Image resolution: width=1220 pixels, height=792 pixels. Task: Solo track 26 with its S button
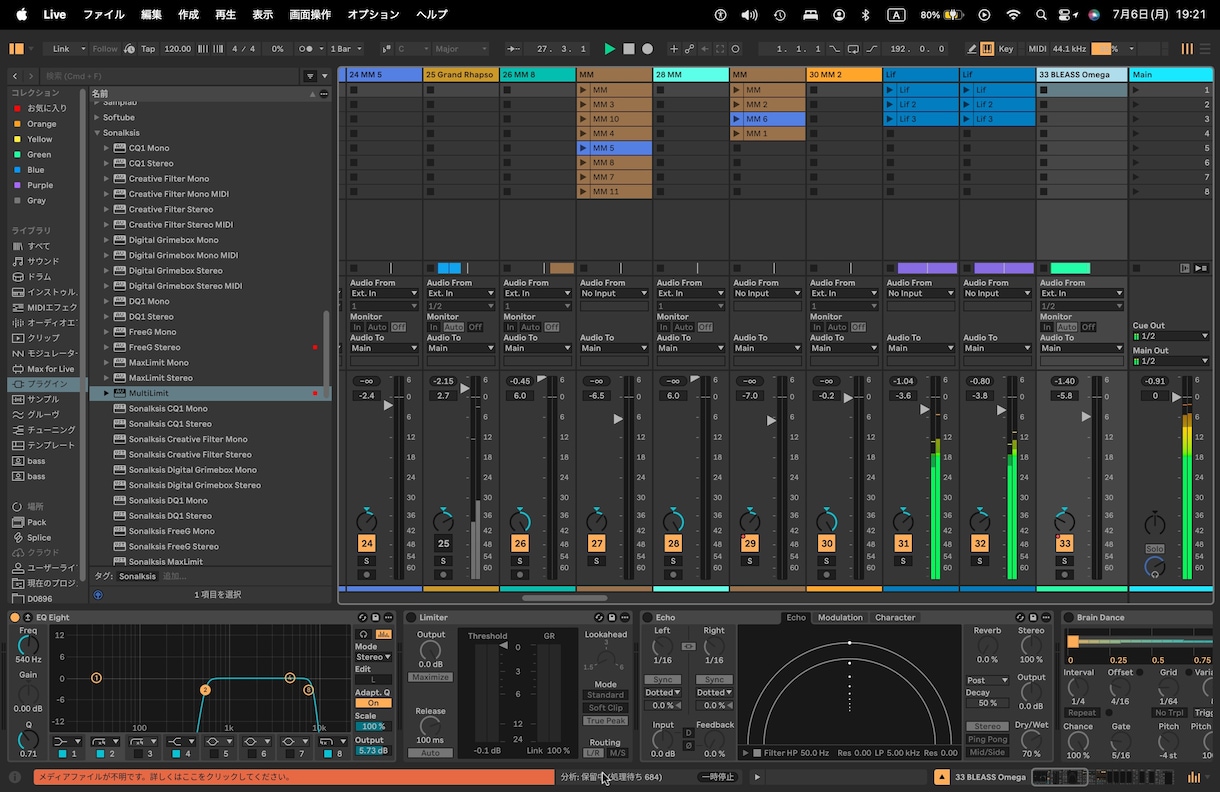[x=520, y=561]
